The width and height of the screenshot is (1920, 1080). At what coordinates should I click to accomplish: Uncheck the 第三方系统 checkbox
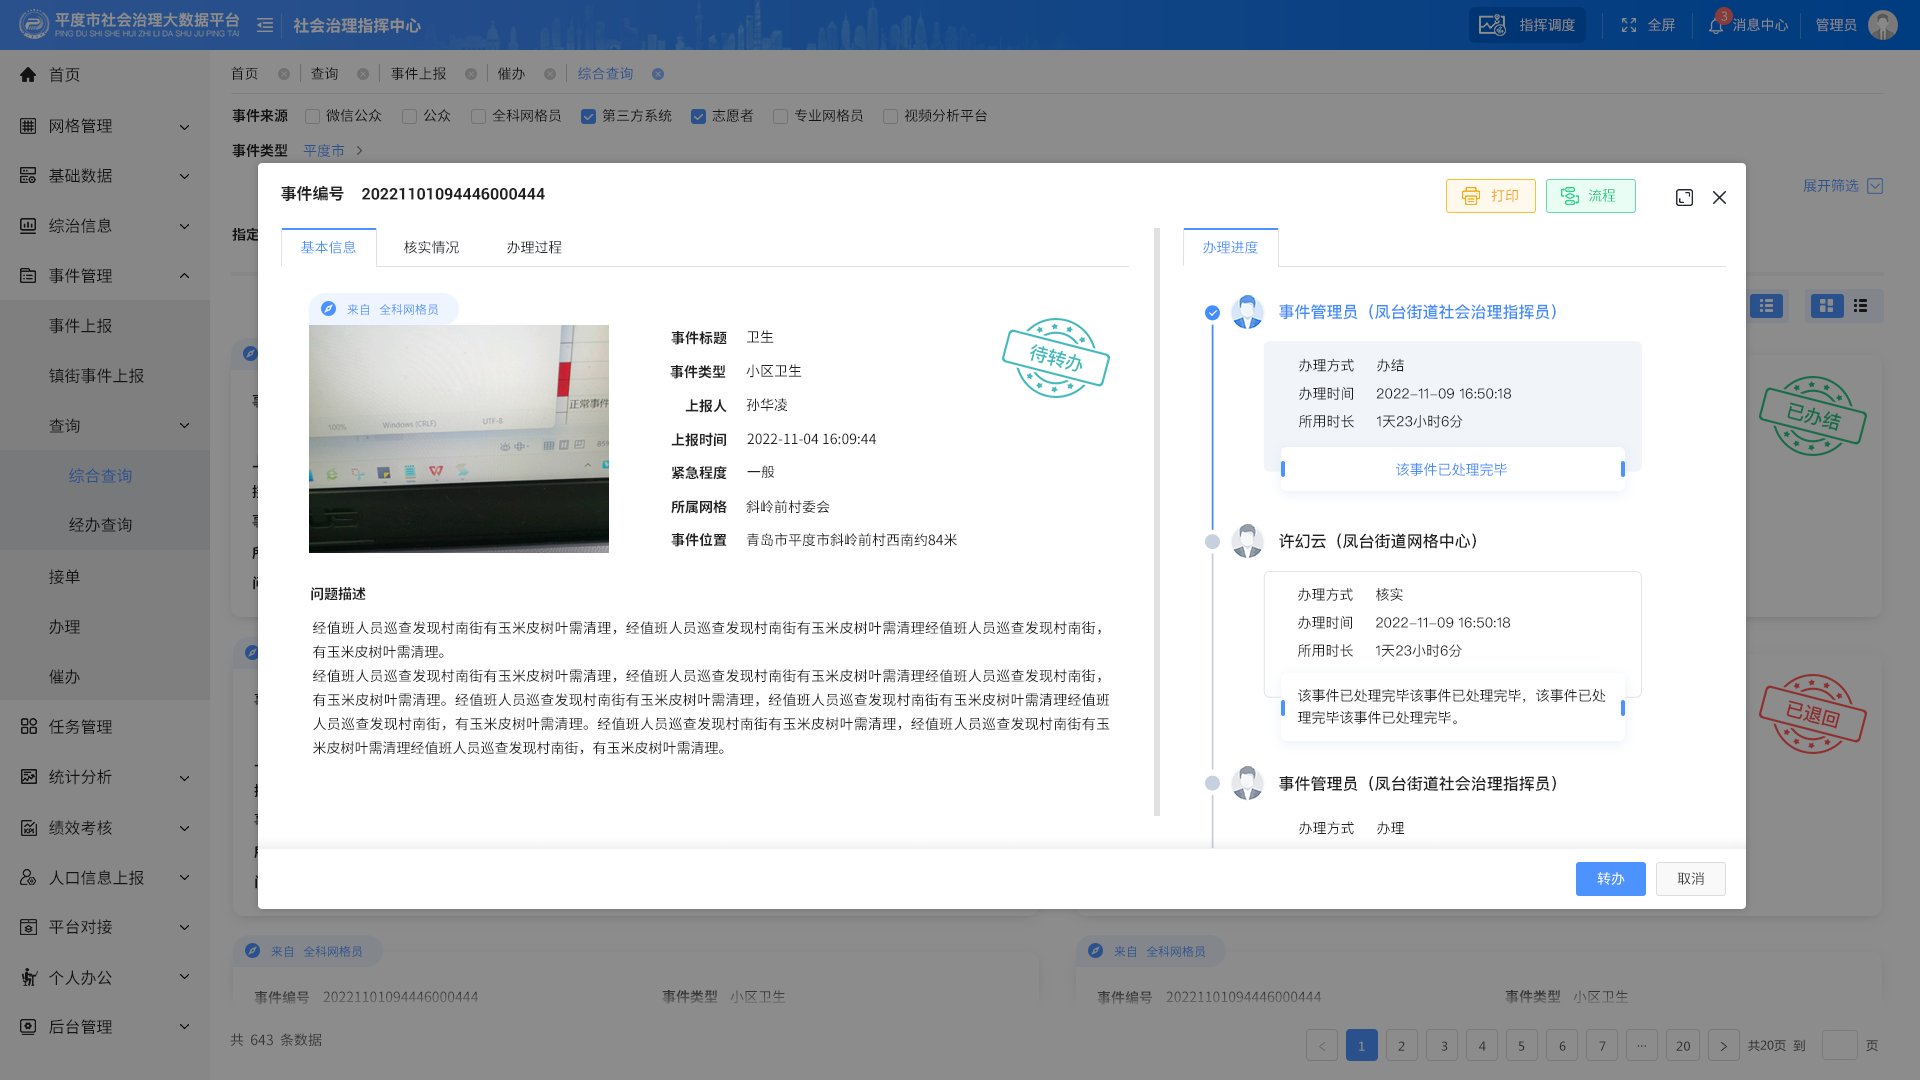point(588,117)
